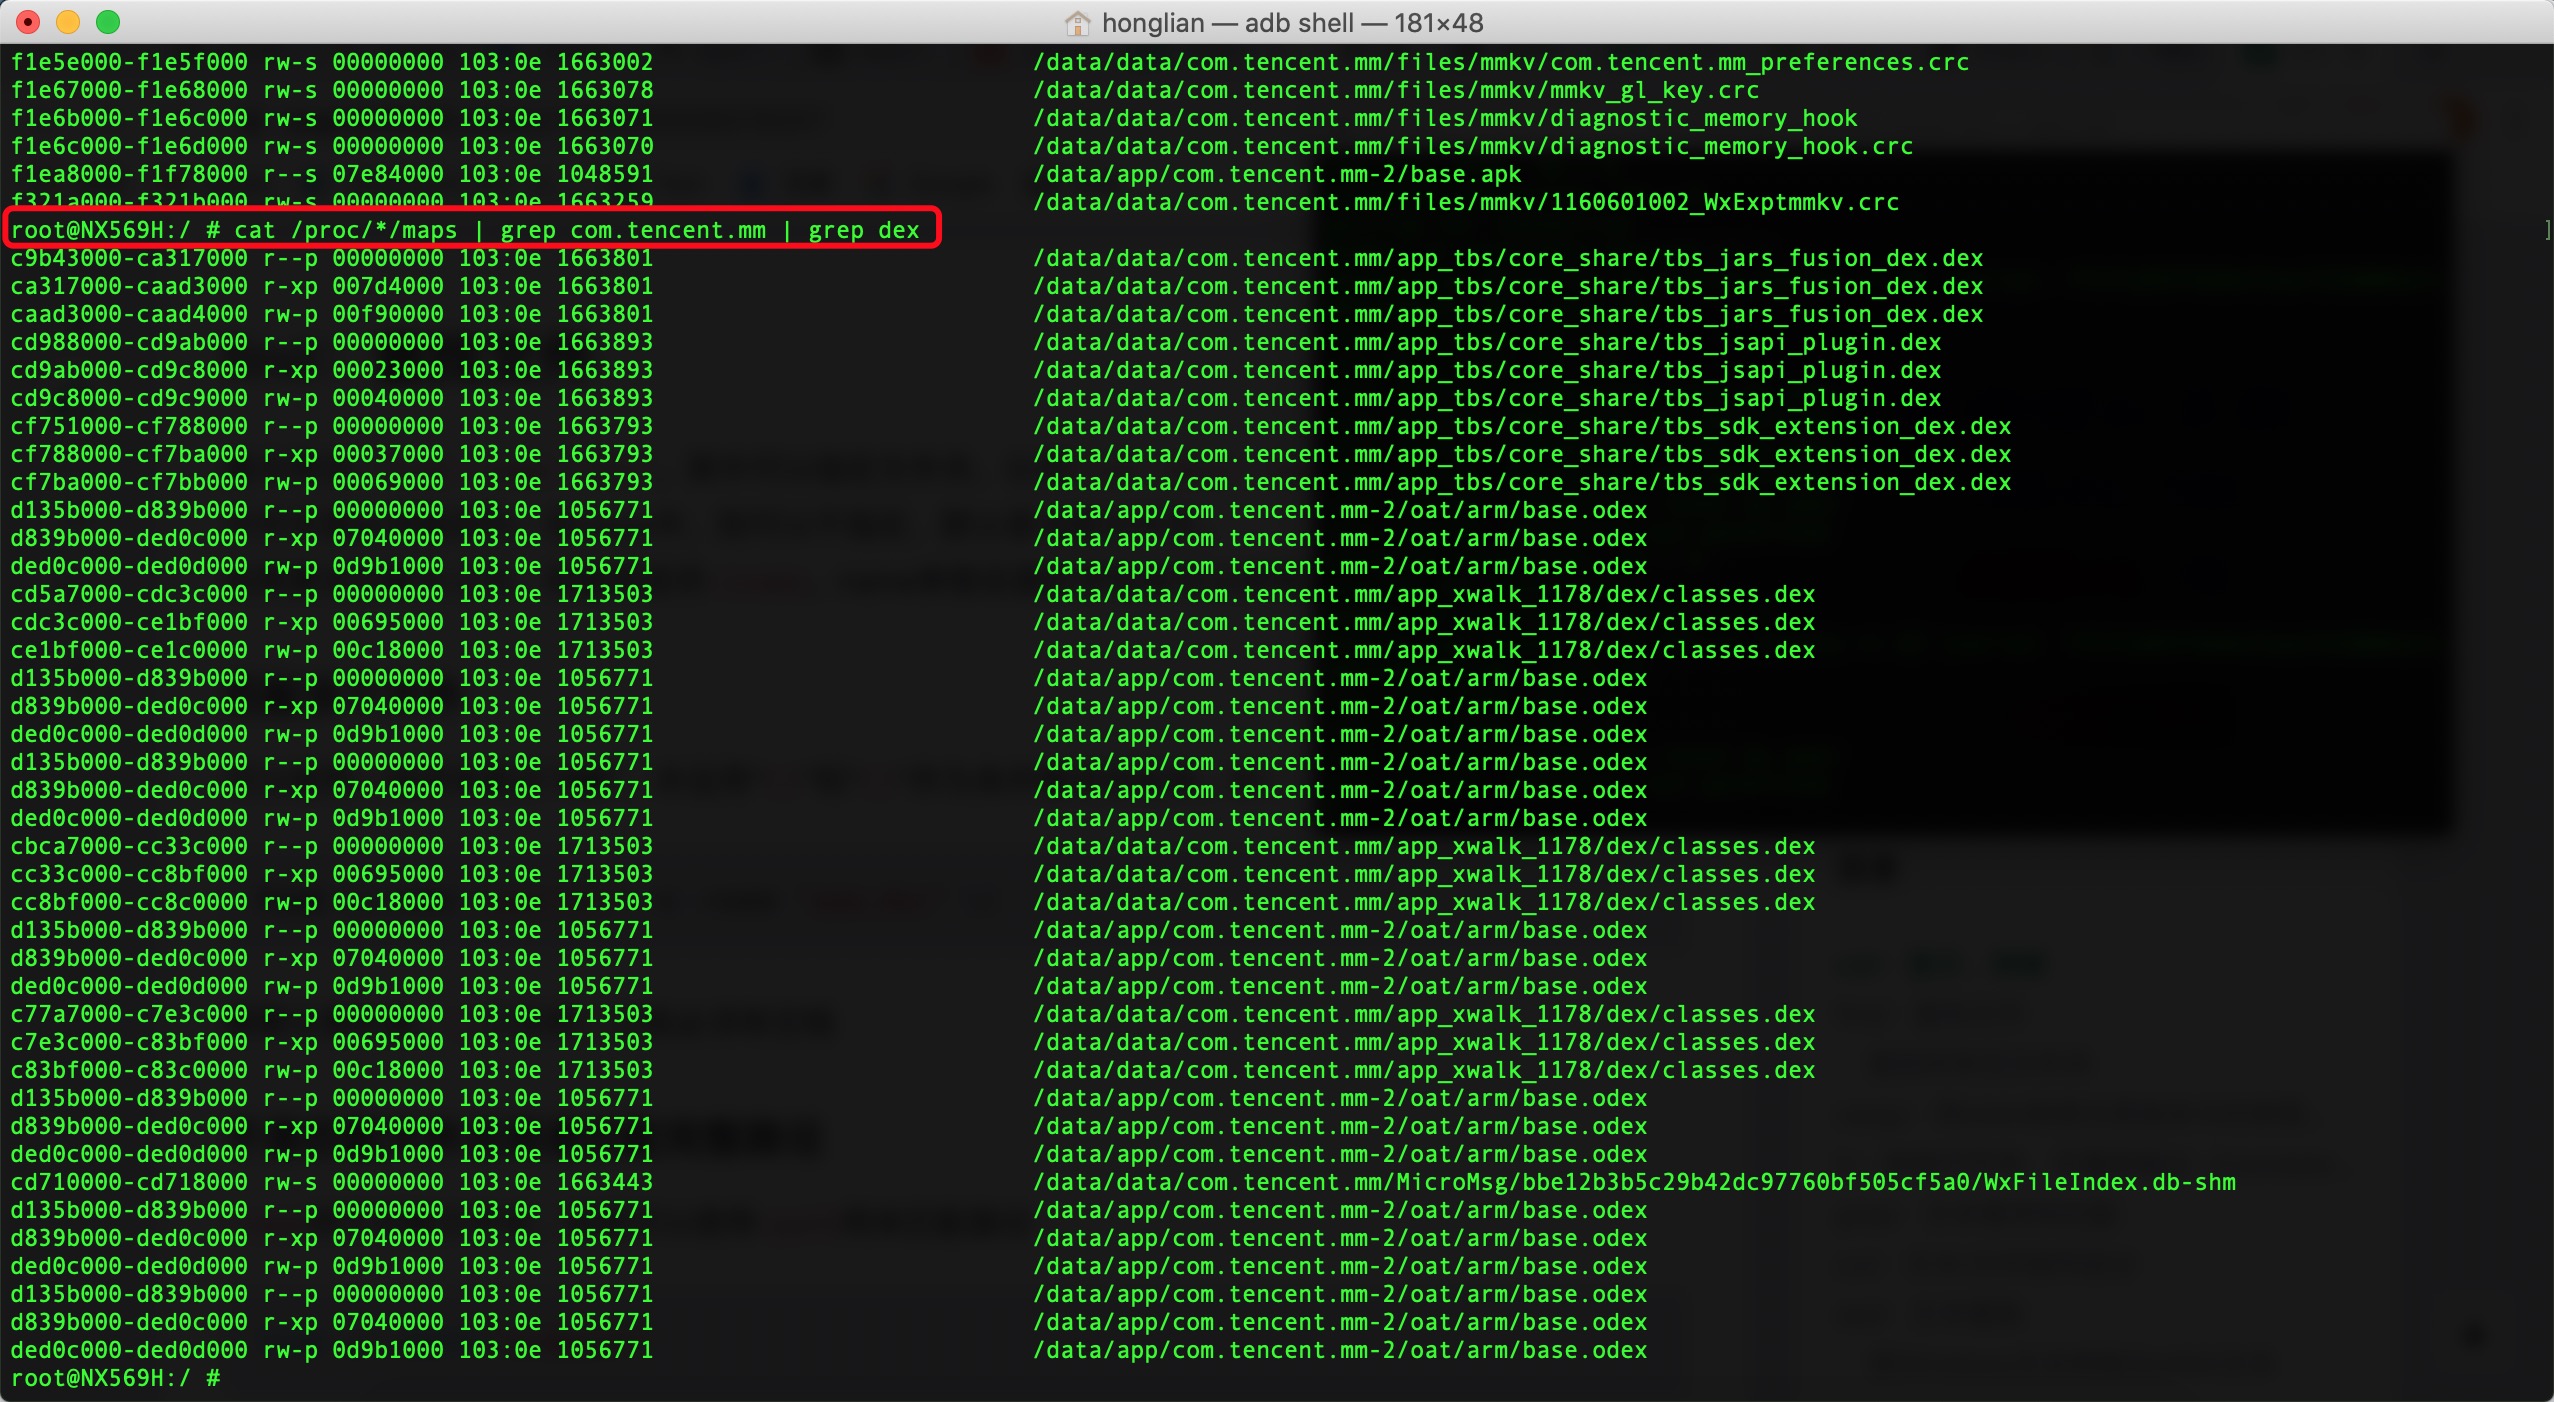Click the empty root@NX569H prompt at the bottom

pyautogui.click(x=115, y=1378)
